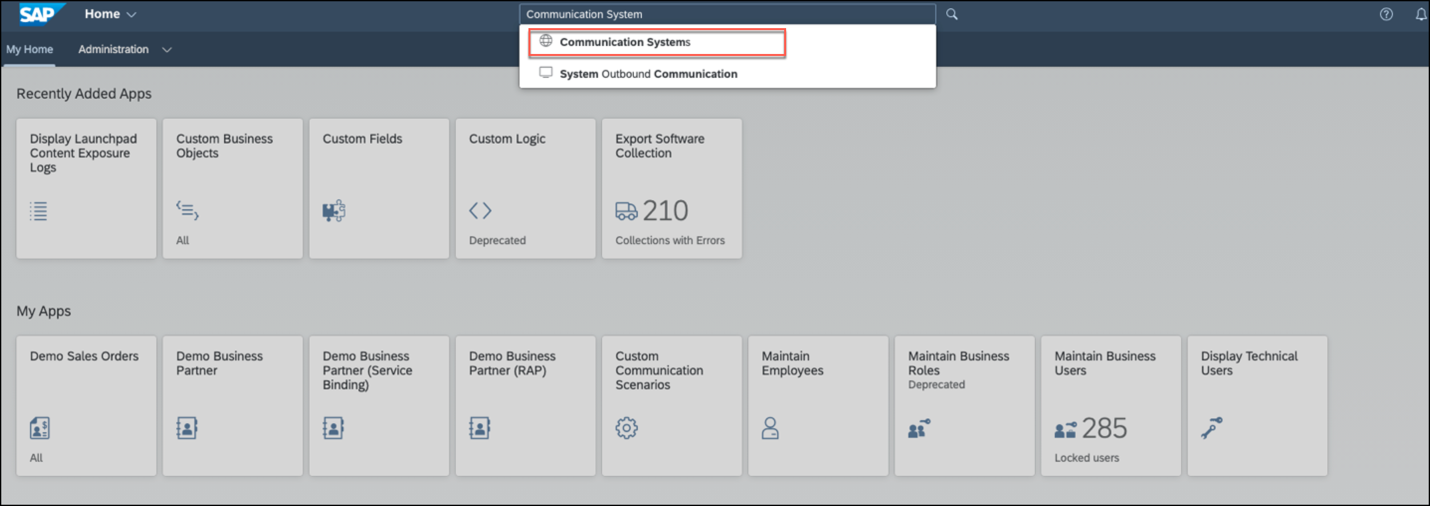Click address book icon on RAP tile
This screenshot has height=510, width=1430.
[x=480, y=428]
